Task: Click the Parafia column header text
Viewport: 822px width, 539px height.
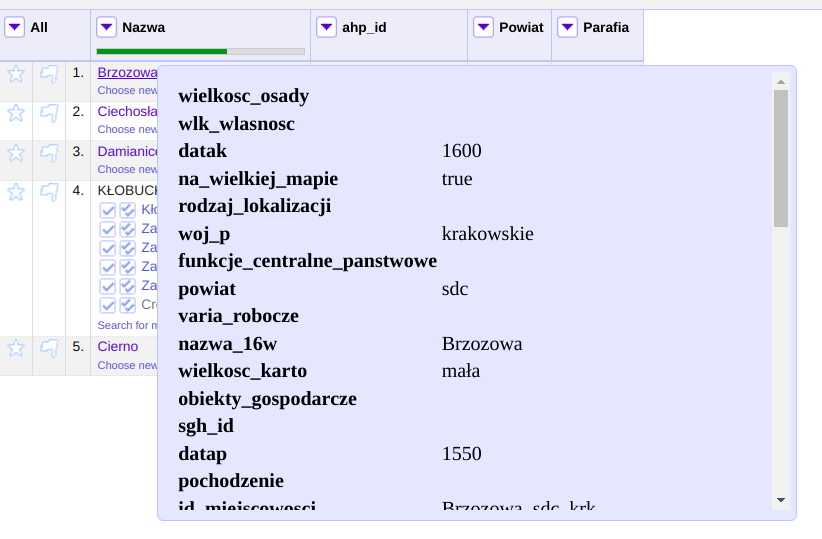Action: [606, 27]
